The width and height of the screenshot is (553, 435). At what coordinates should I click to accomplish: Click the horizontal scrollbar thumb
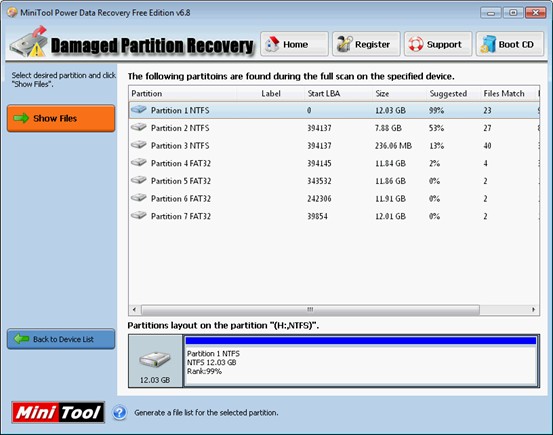(x=310, y=309)
